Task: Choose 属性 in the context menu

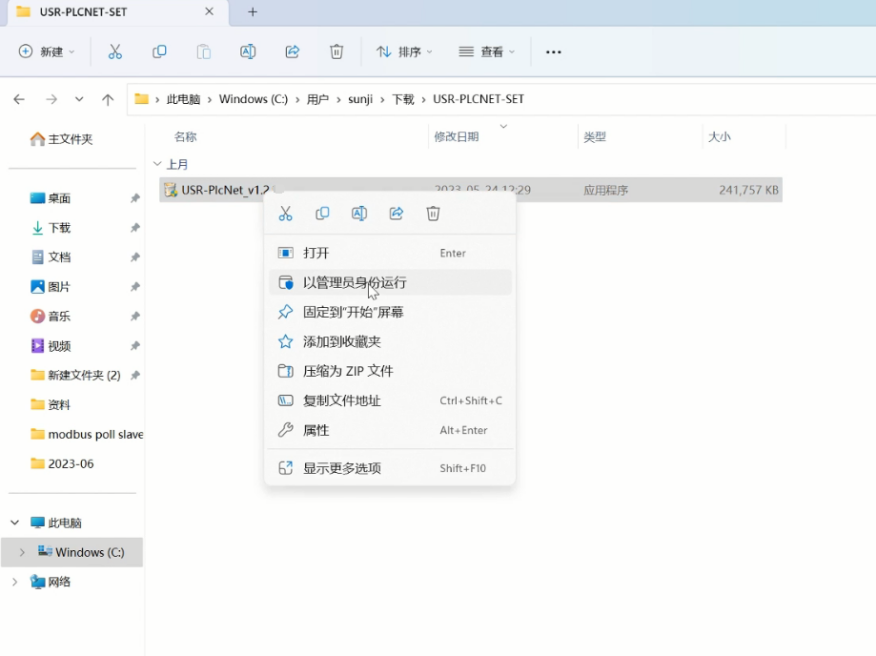Action: (x=316, y=430)
